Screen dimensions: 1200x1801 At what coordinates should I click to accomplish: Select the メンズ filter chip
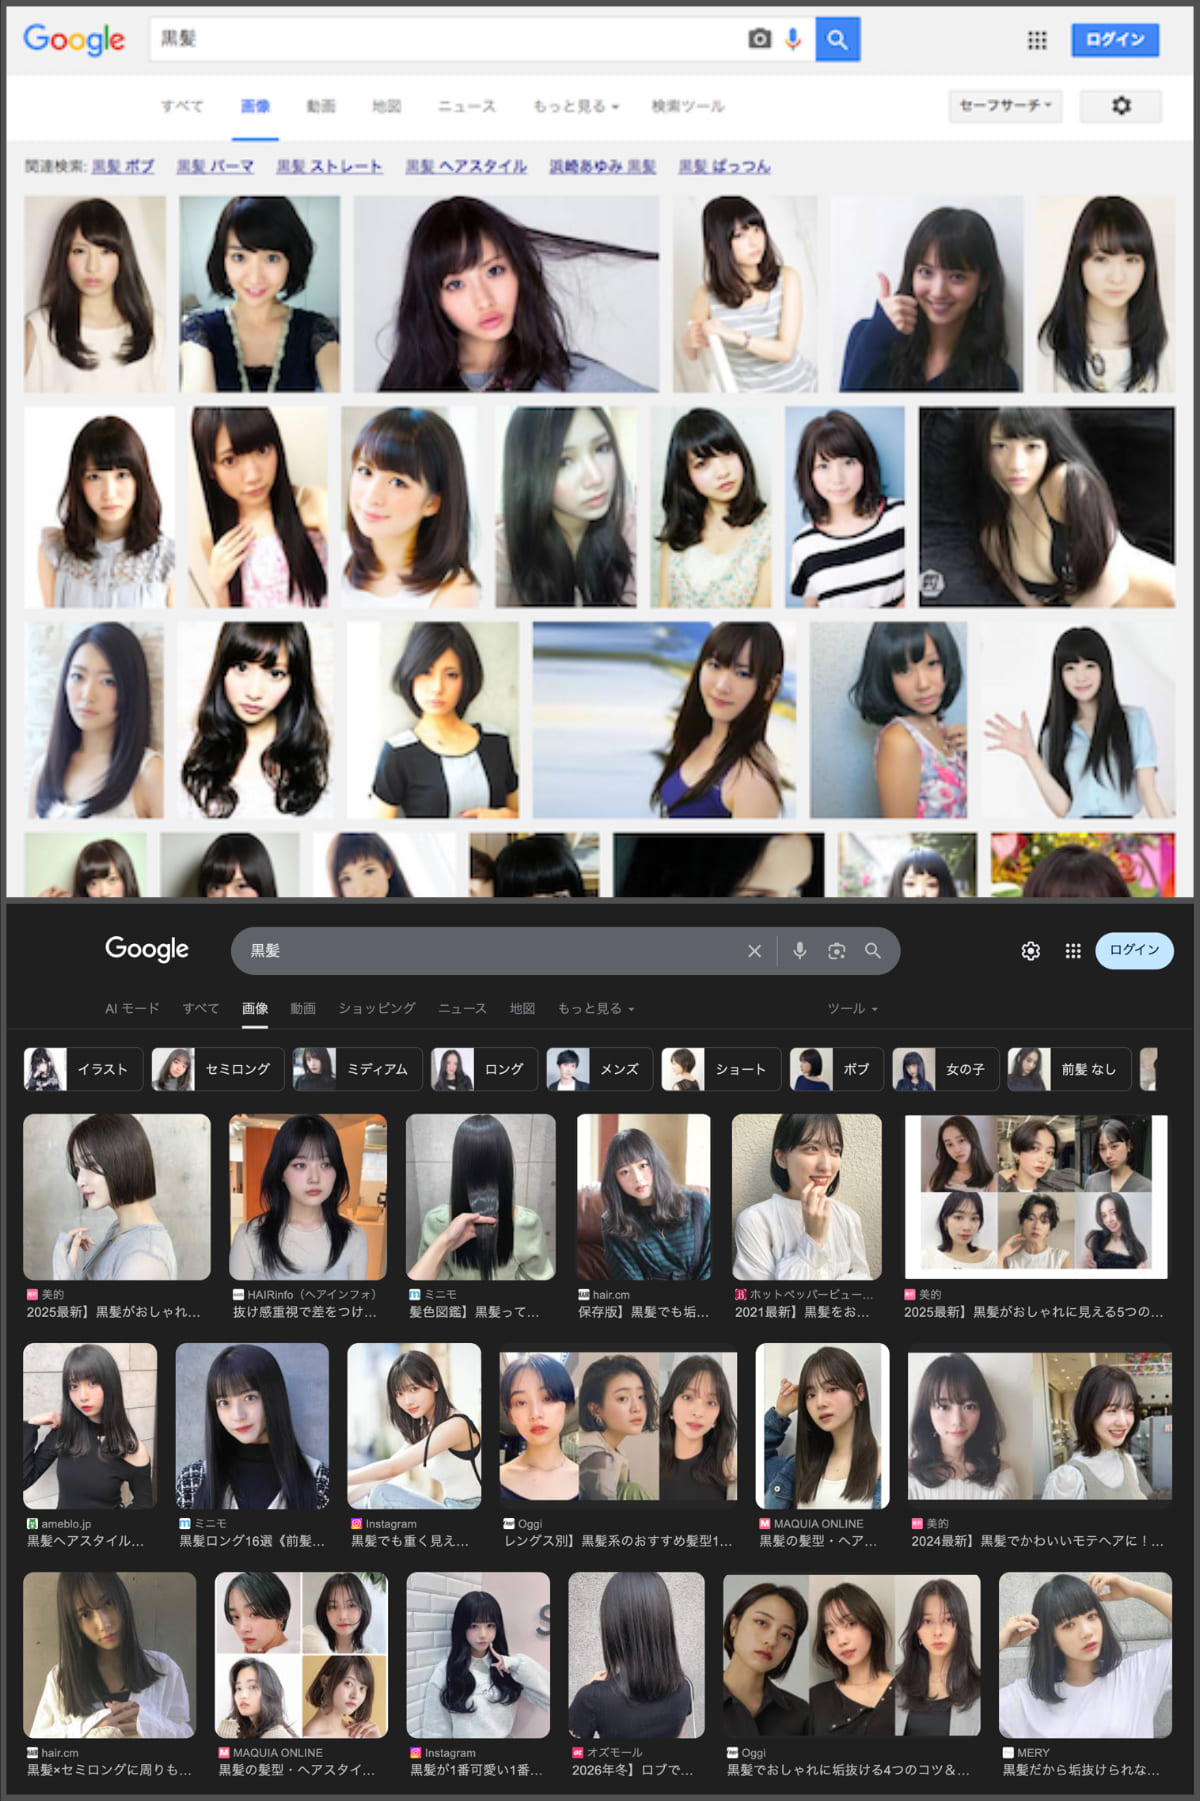tap(600, 1069)
